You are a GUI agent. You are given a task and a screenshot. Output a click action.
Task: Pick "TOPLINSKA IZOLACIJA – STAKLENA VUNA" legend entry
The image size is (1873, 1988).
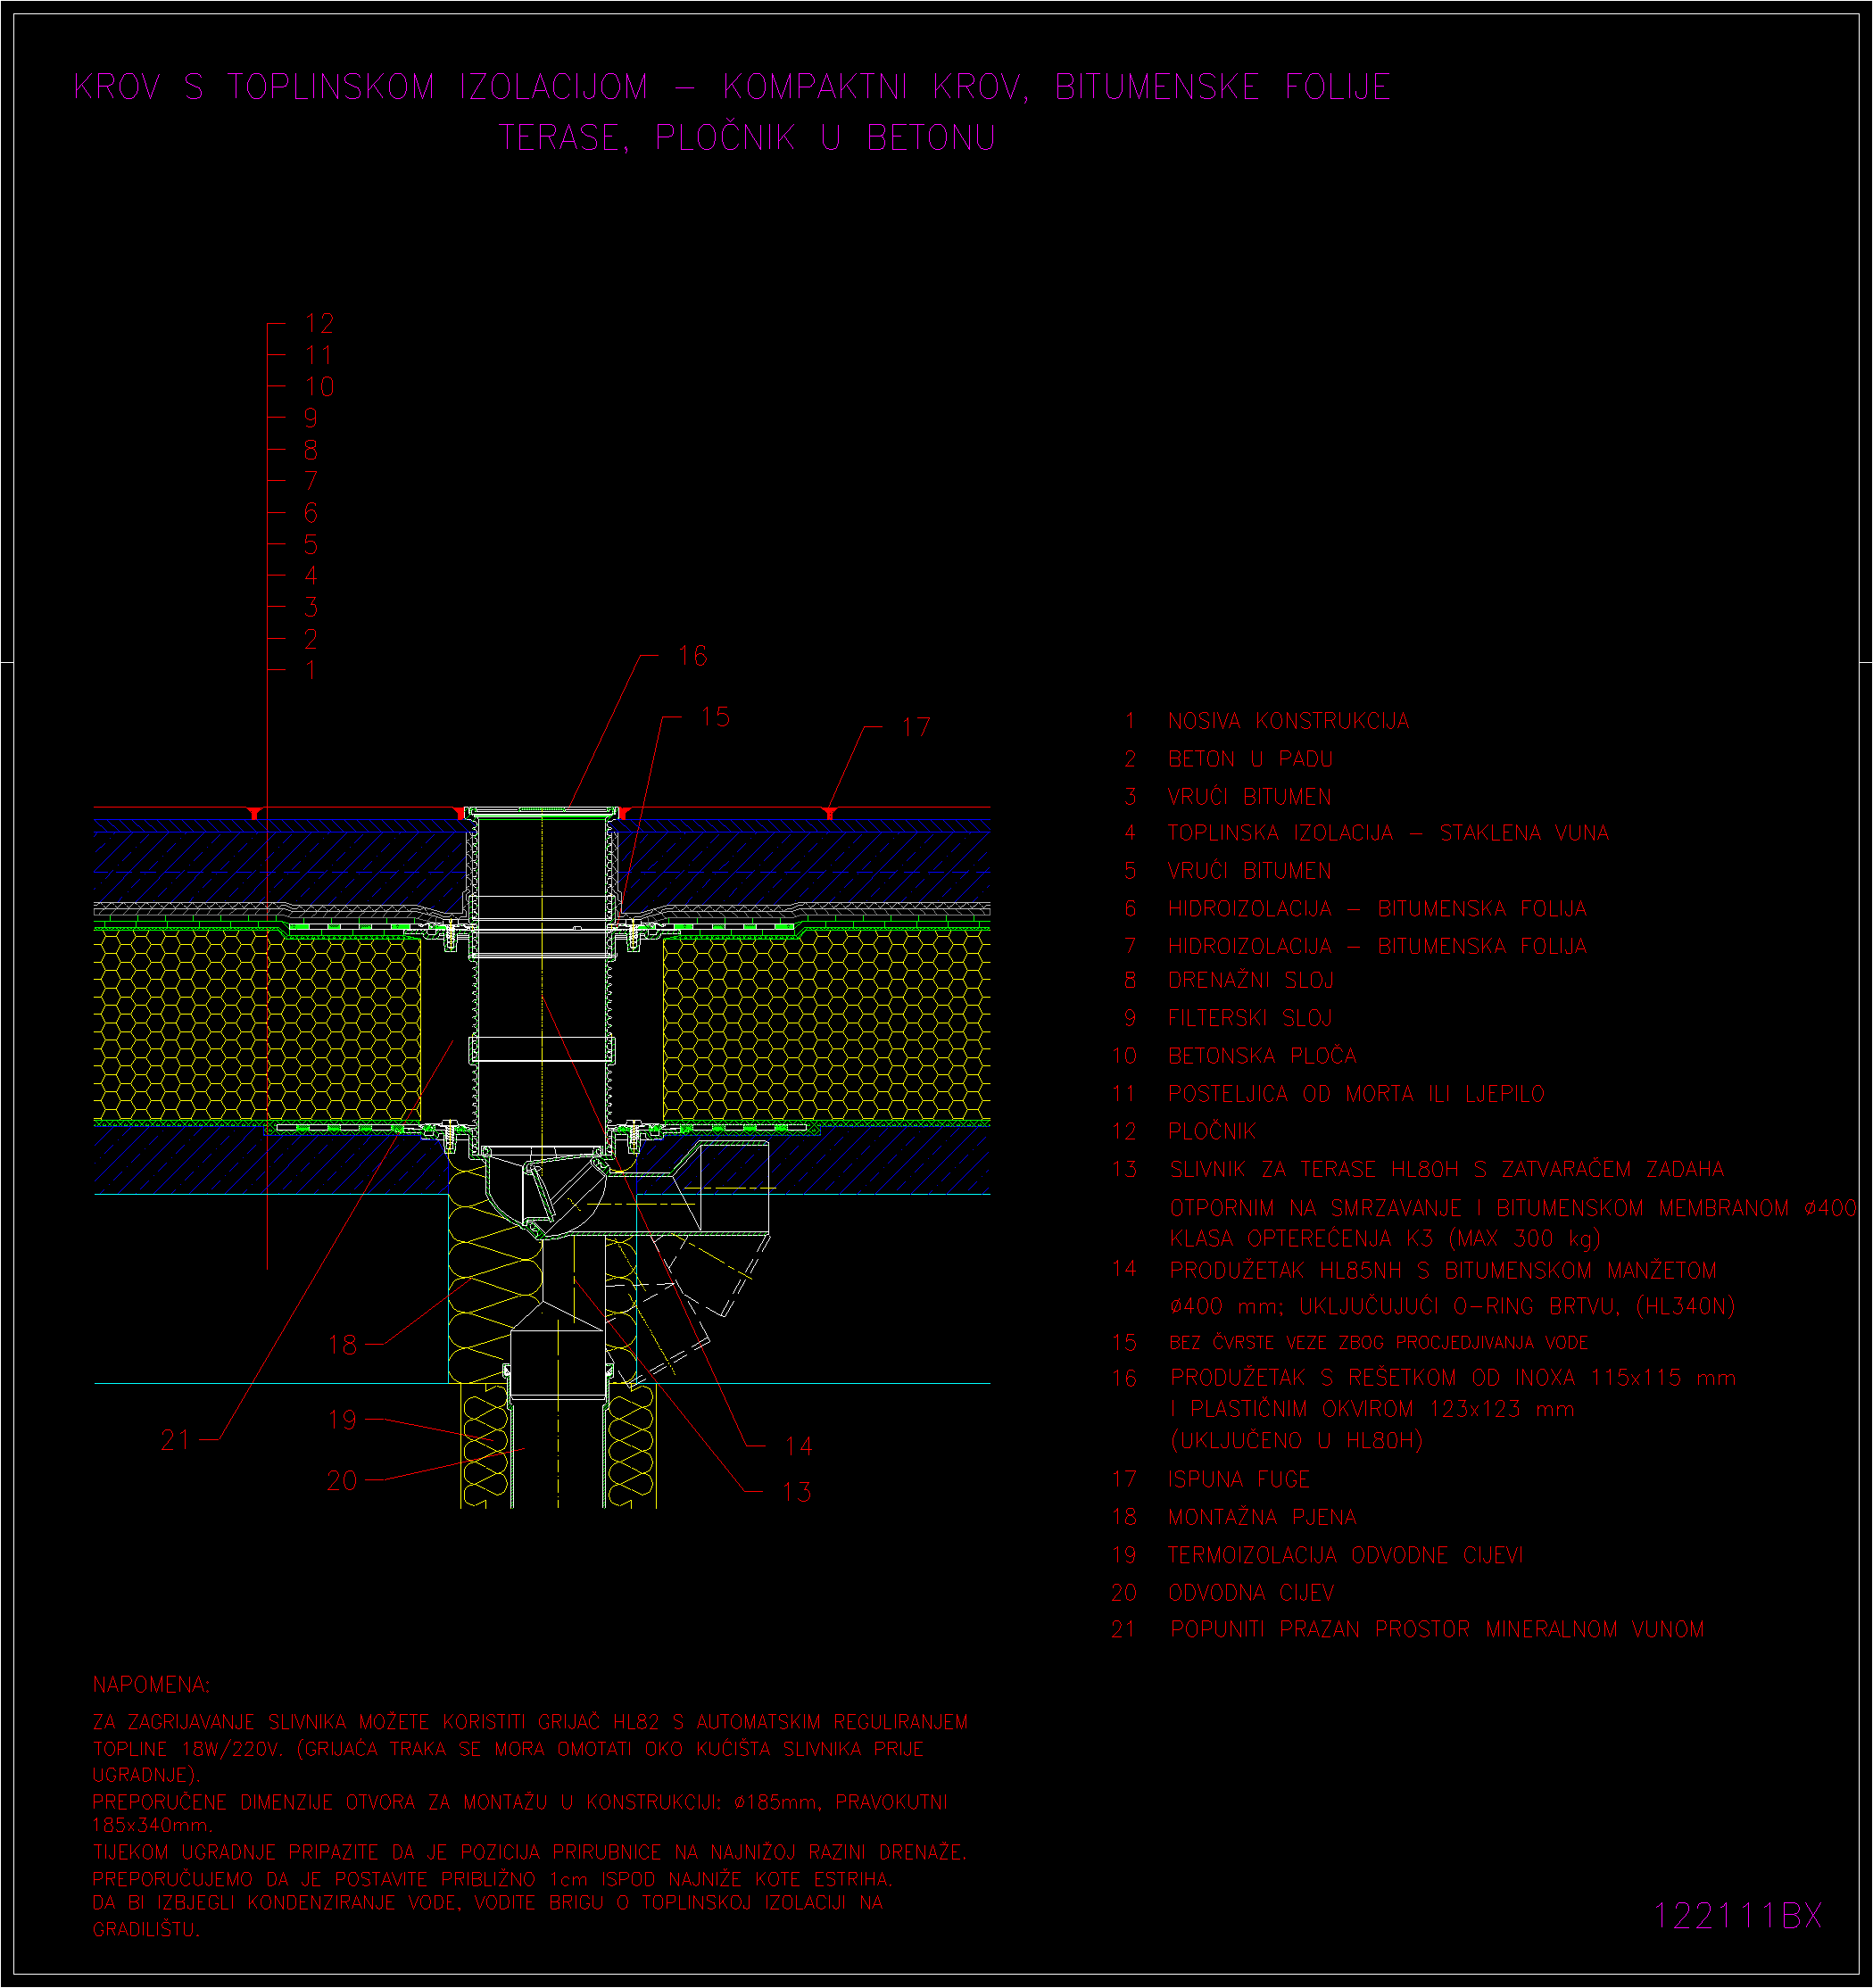[x=1388, y=833]
